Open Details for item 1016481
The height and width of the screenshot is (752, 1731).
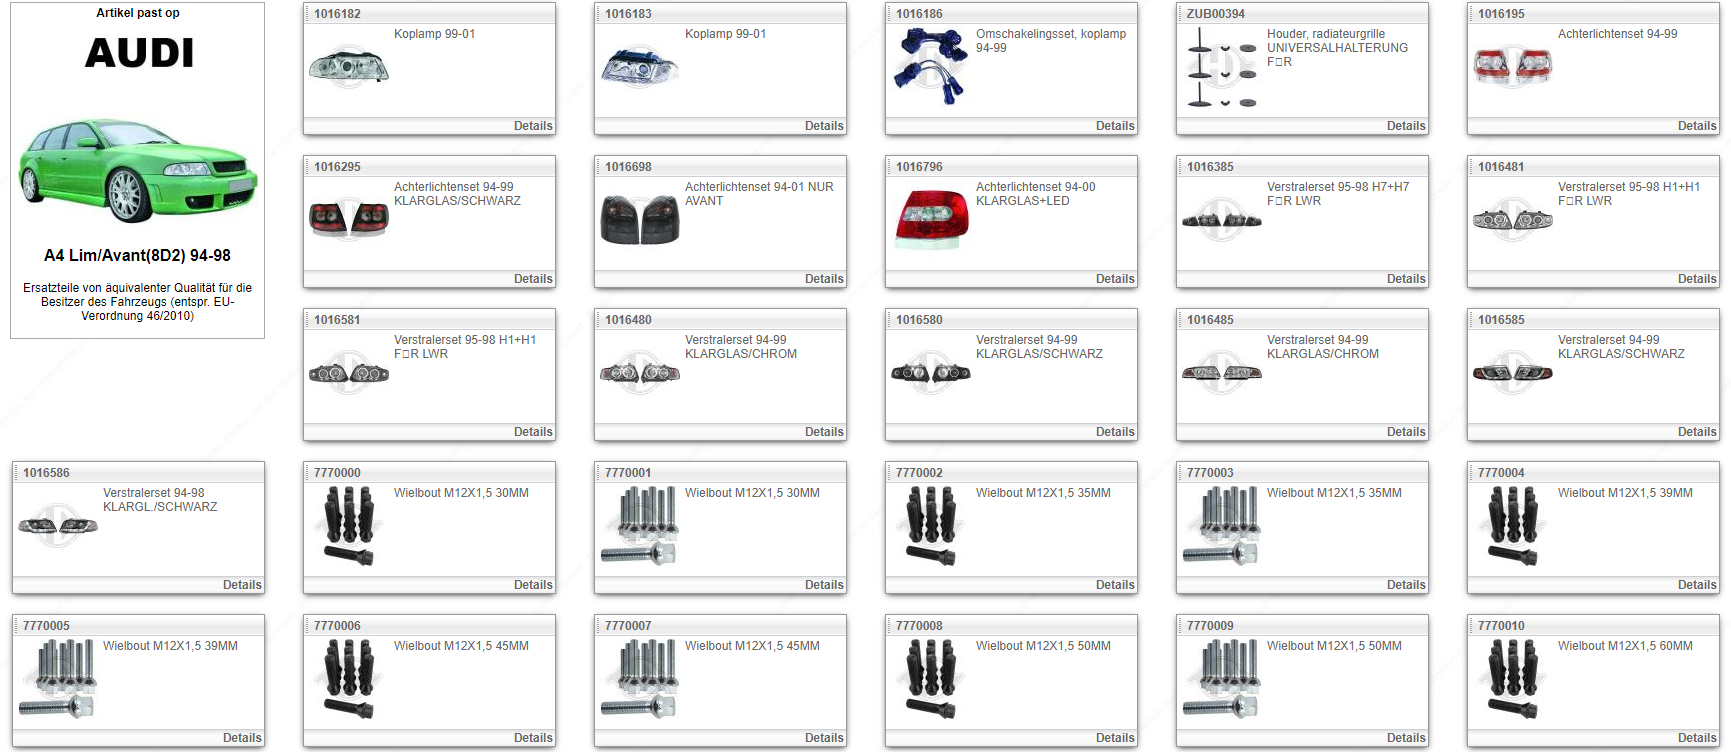tap(1696, 279)
